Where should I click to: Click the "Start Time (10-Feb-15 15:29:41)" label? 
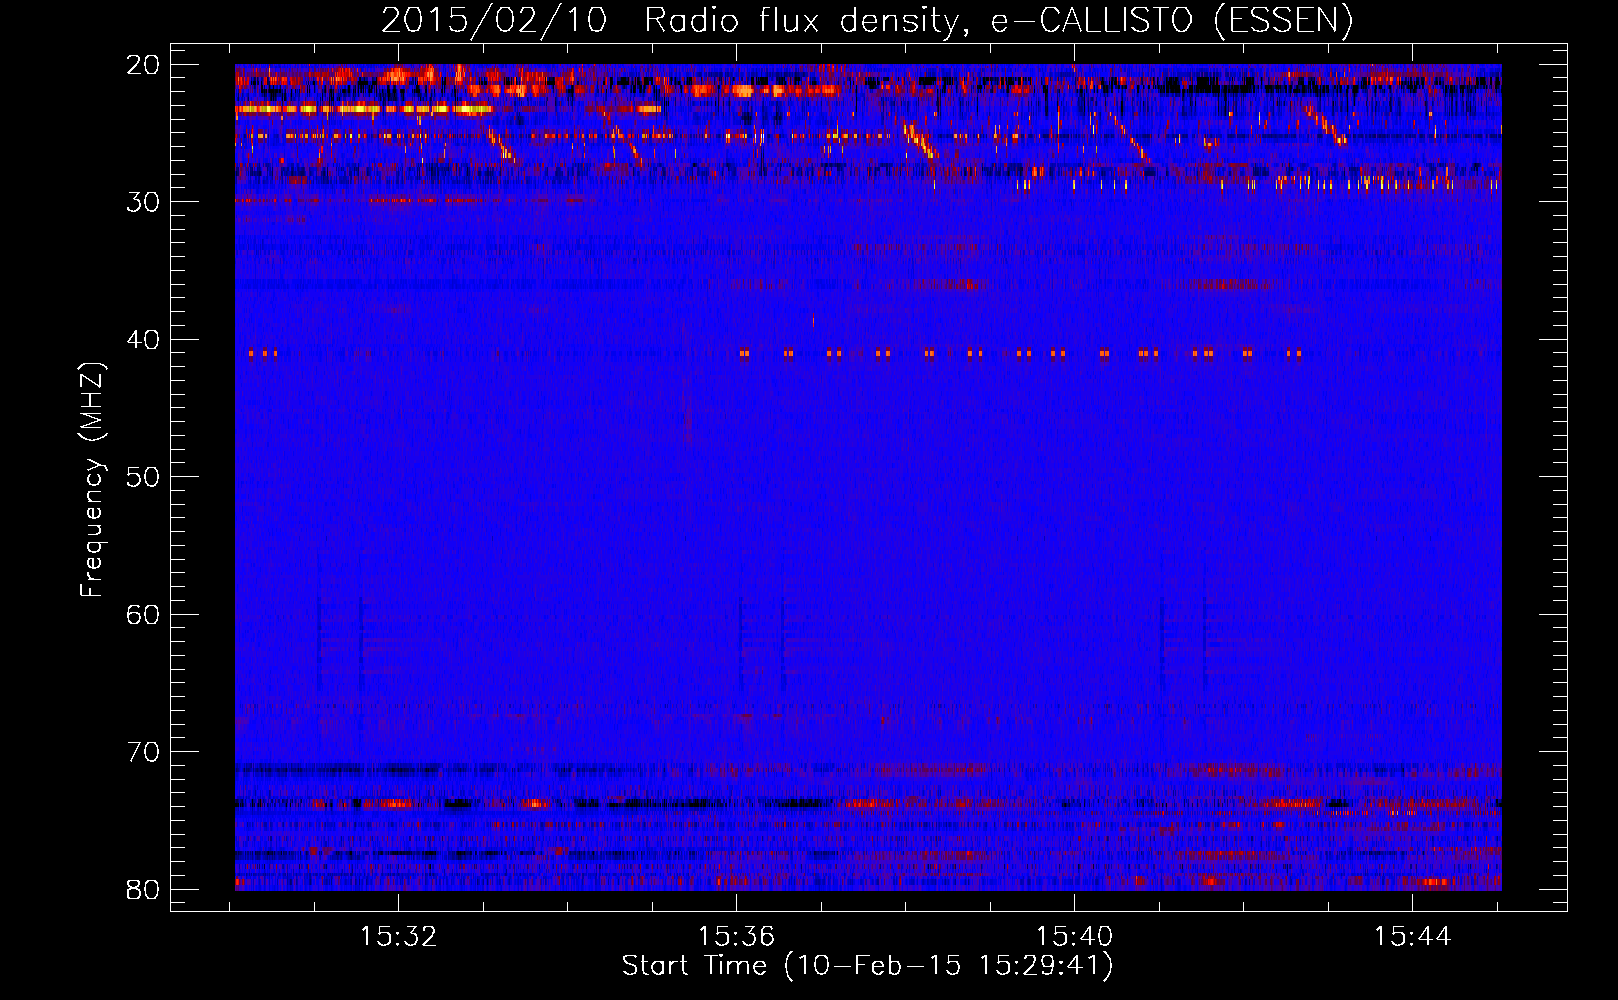[x=867, y=966]
